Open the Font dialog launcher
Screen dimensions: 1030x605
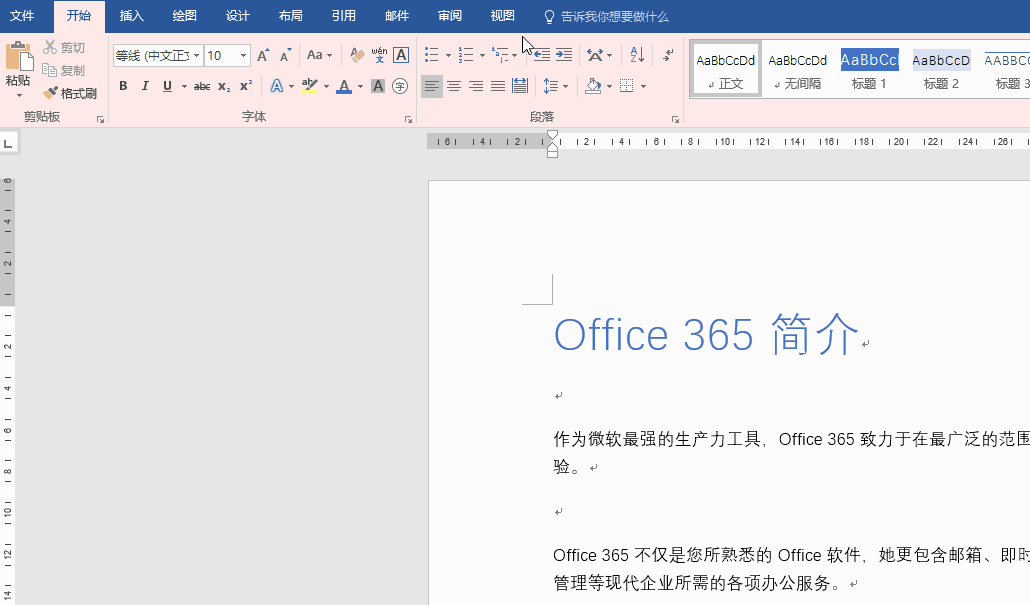coord(408,119)
